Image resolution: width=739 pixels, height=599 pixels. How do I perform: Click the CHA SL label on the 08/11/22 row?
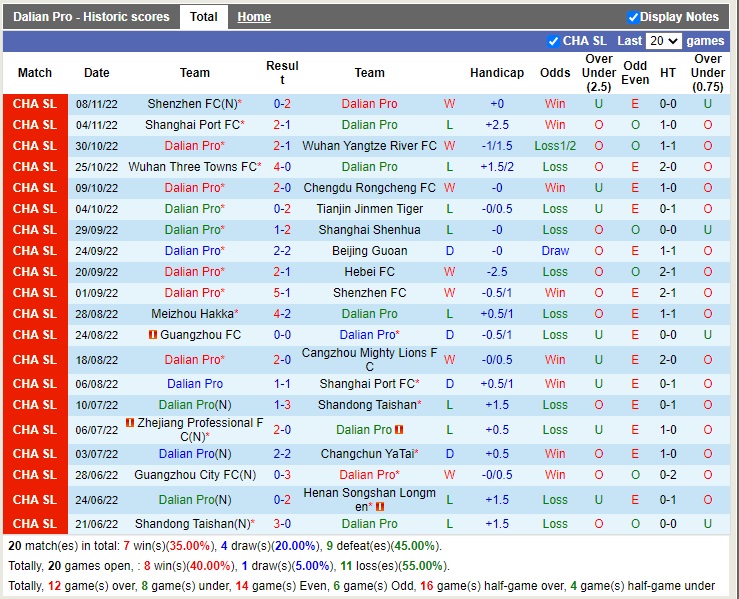[x=35, y=104]
